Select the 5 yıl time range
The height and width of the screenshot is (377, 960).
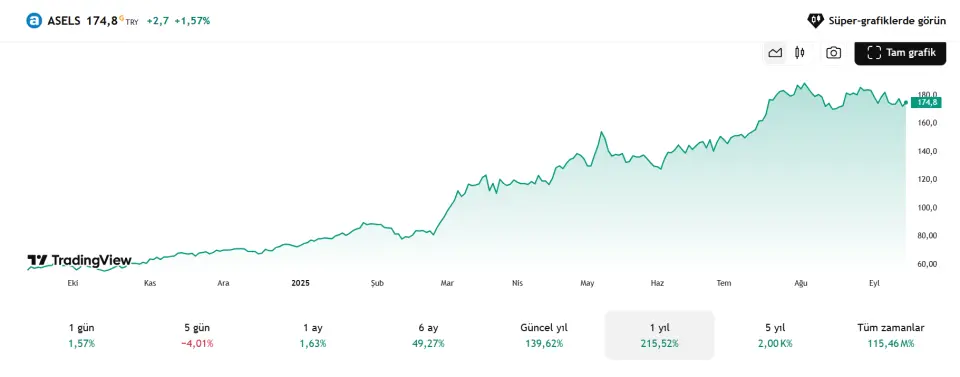pyautogui.click(x=774, y=335)
